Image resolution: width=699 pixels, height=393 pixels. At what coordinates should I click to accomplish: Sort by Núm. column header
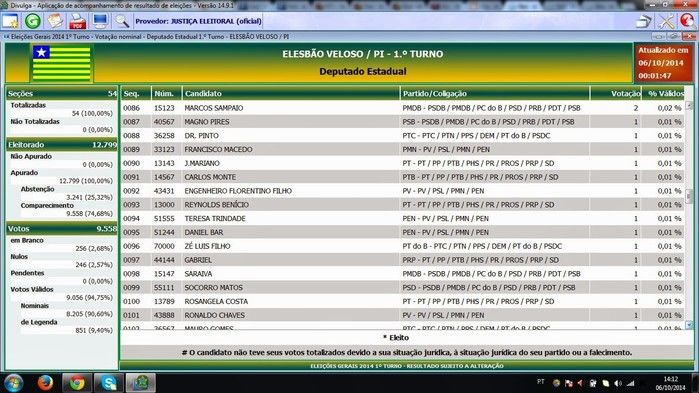click(x=167, y=93)
